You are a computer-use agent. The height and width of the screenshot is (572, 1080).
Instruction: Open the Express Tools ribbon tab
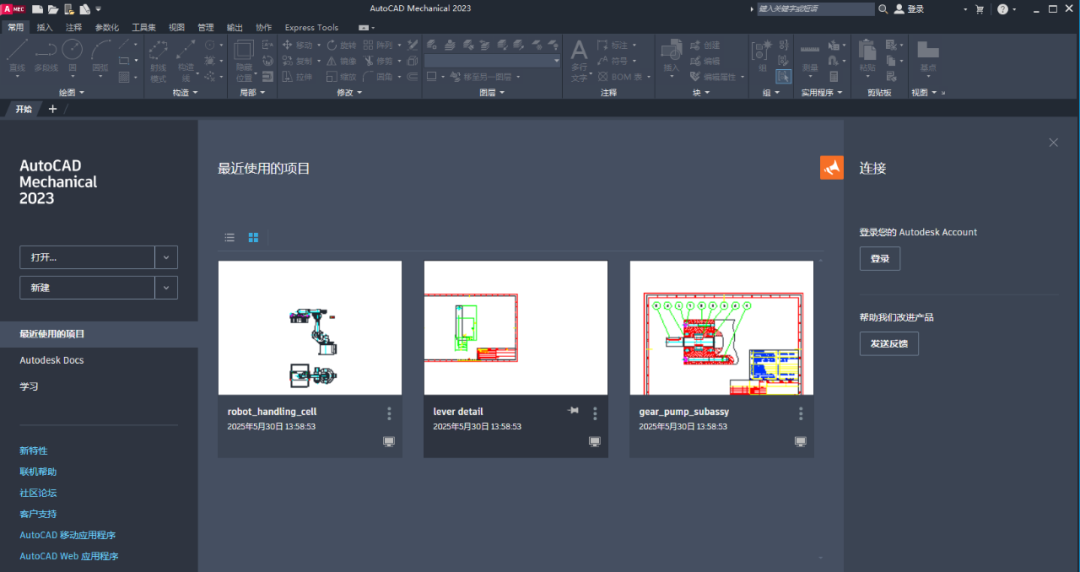(311, 27)
